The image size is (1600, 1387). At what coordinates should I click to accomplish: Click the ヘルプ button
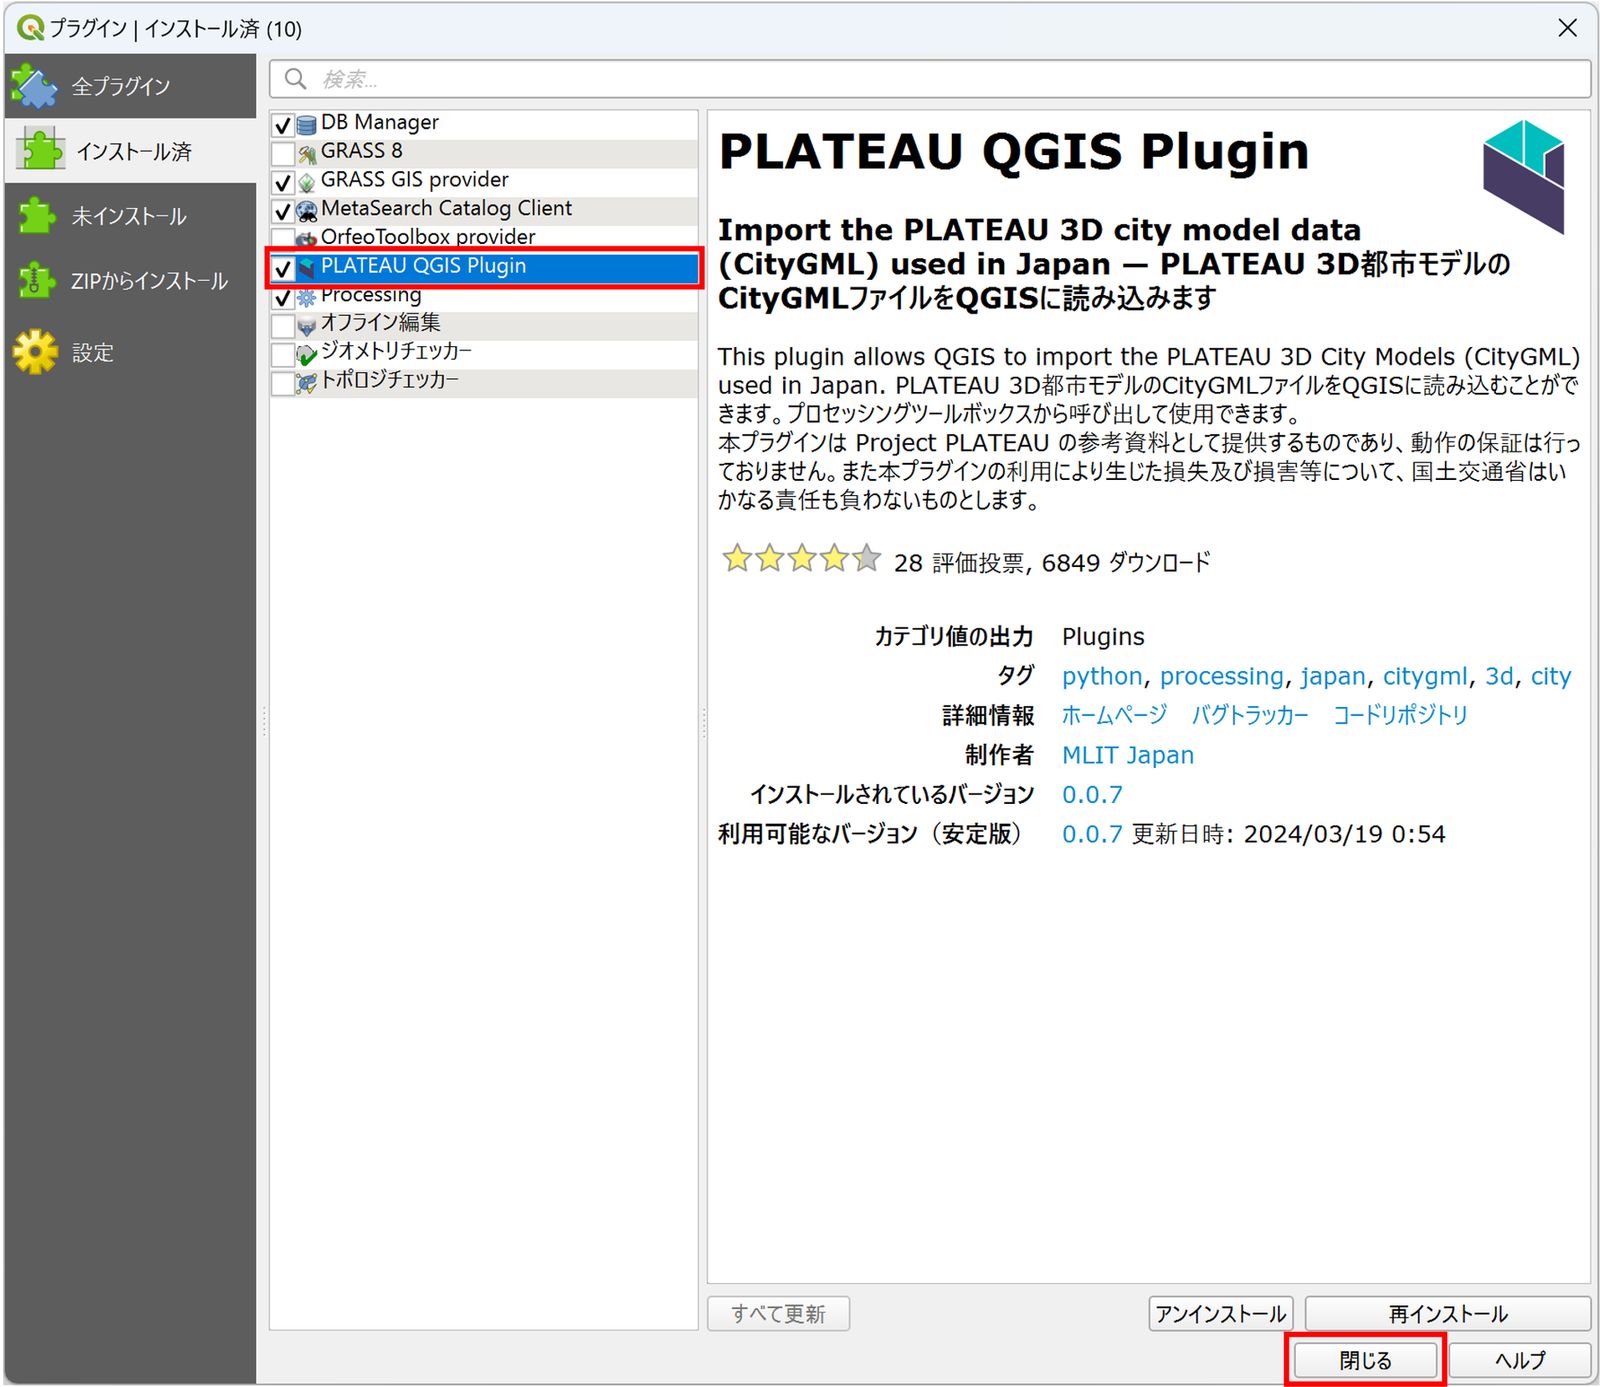pyautogui.click(x=1519, y=1360)
